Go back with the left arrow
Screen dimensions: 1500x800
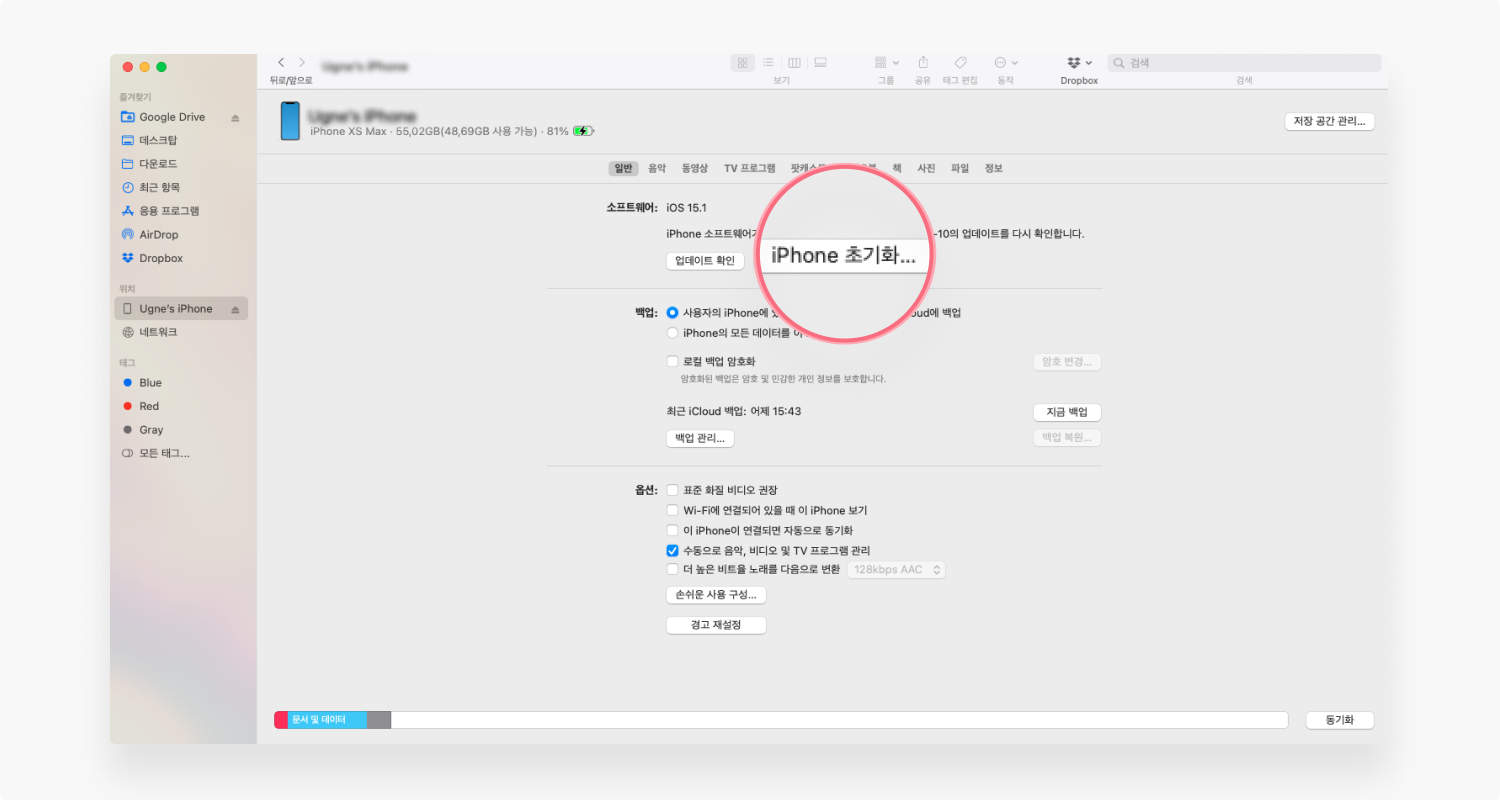coord(281,63)
